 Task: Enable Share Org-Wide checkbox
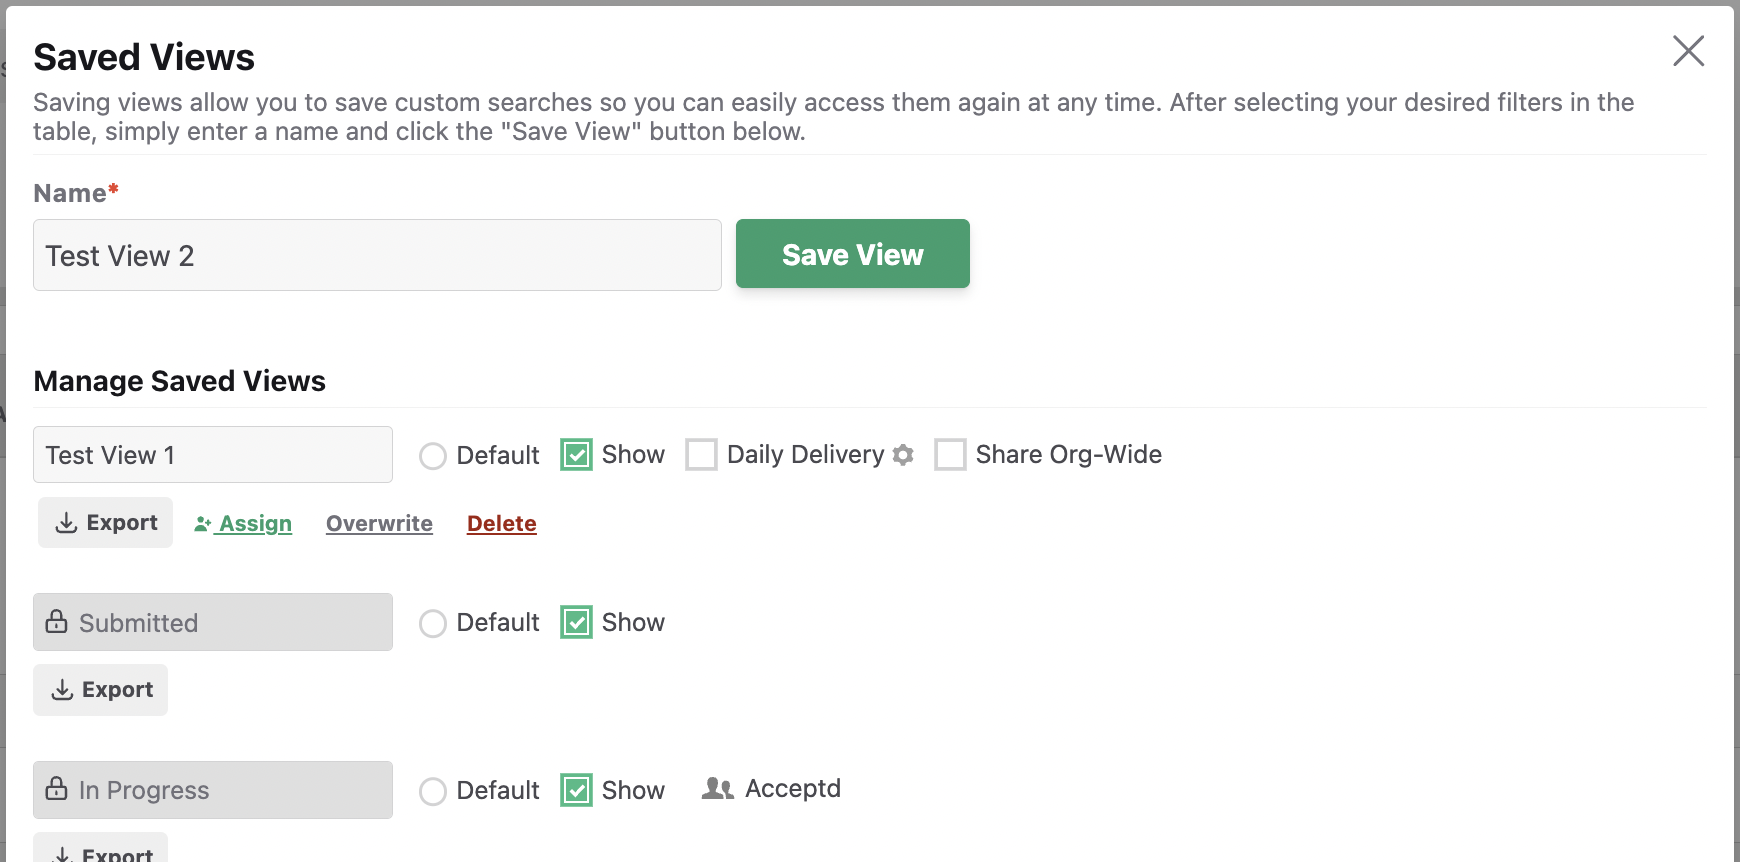coord(950,455)
